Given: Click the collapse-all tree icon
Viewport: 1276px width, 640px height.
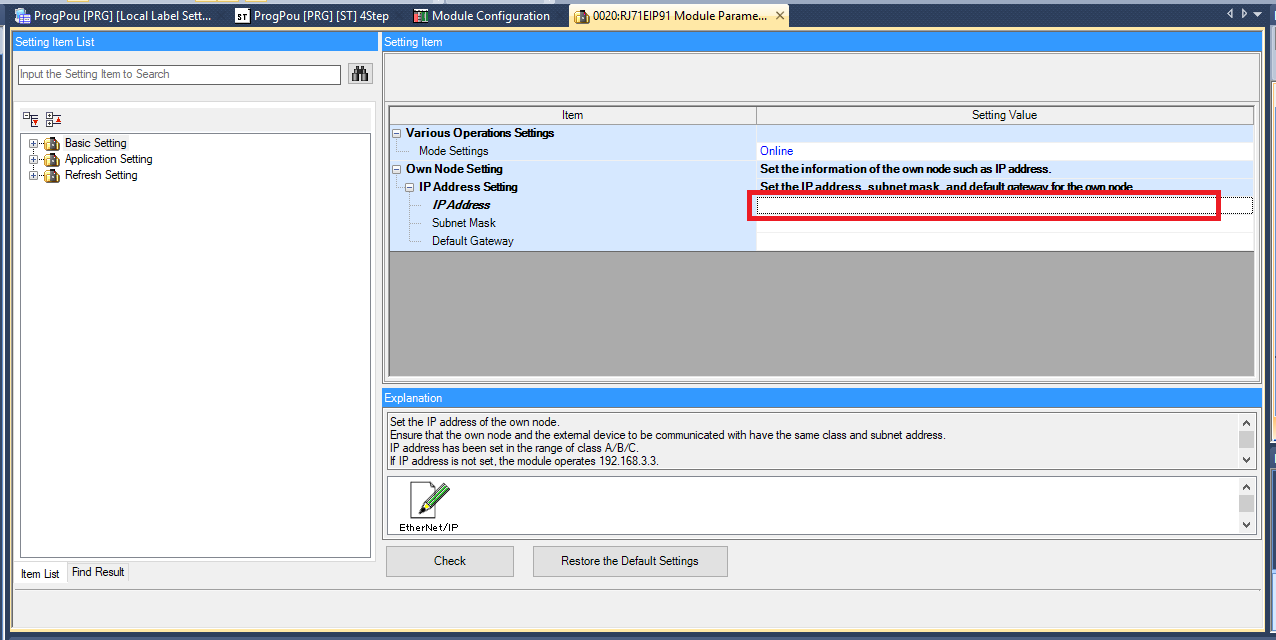Looking at the screenshot, I should coord(53,119).
